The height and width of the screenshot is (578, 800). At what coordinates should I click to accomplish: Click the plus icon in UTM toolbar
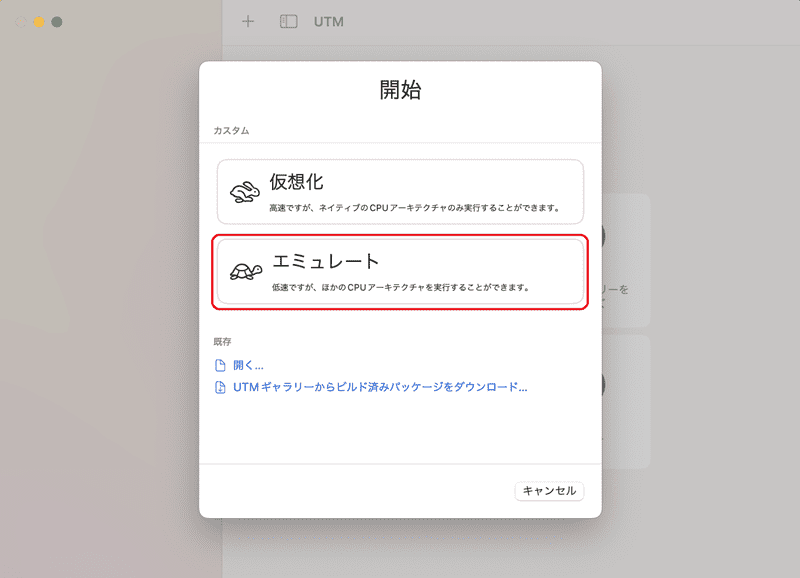pos(248,21)
